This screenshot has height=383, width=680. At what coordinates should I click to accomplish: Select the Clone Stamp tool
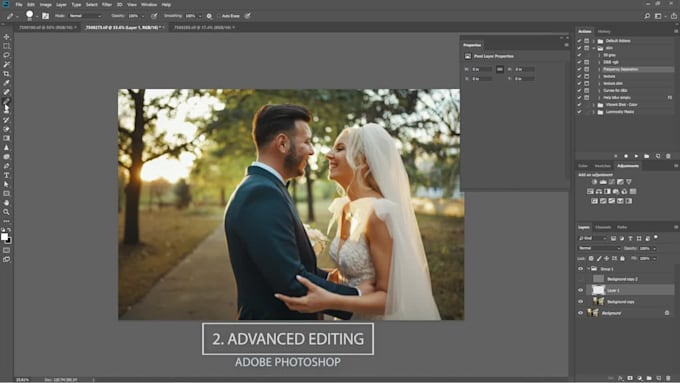click(x=7, y=111)
